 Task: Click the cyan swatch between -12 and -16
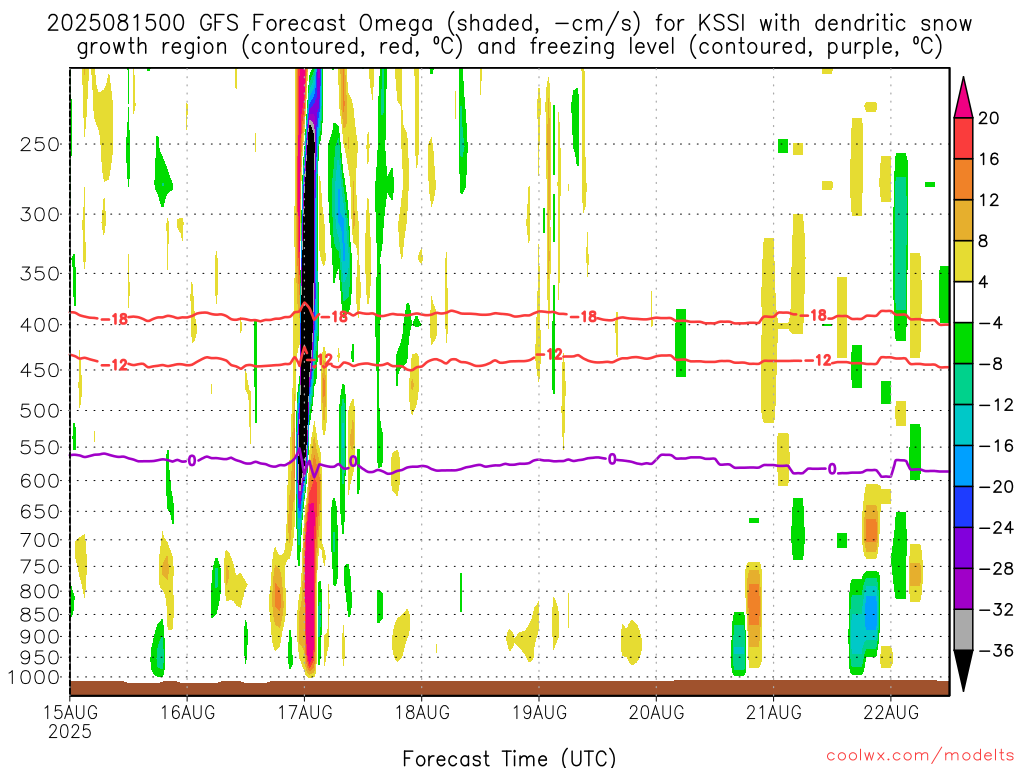[x=963, y=425]
